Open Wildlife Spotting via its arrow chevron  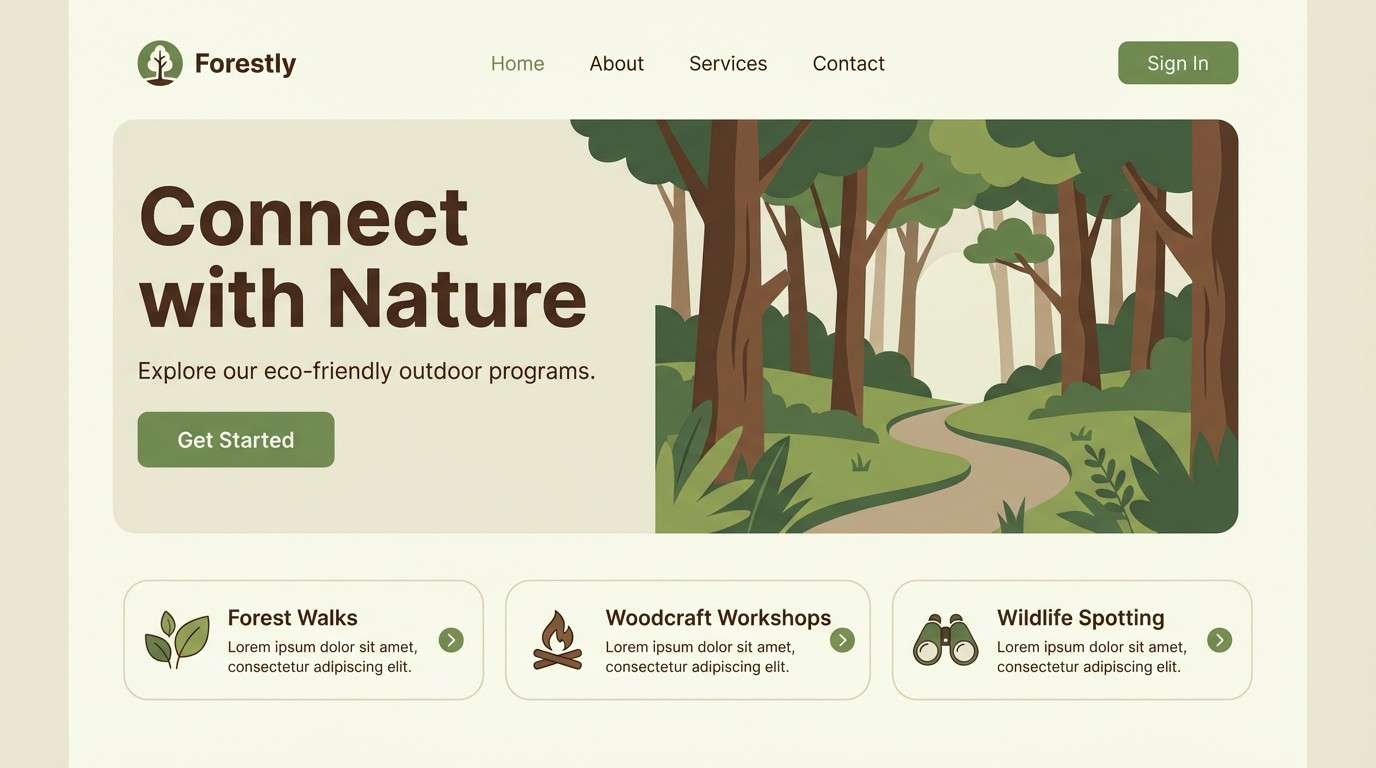tap(1219, 640)
